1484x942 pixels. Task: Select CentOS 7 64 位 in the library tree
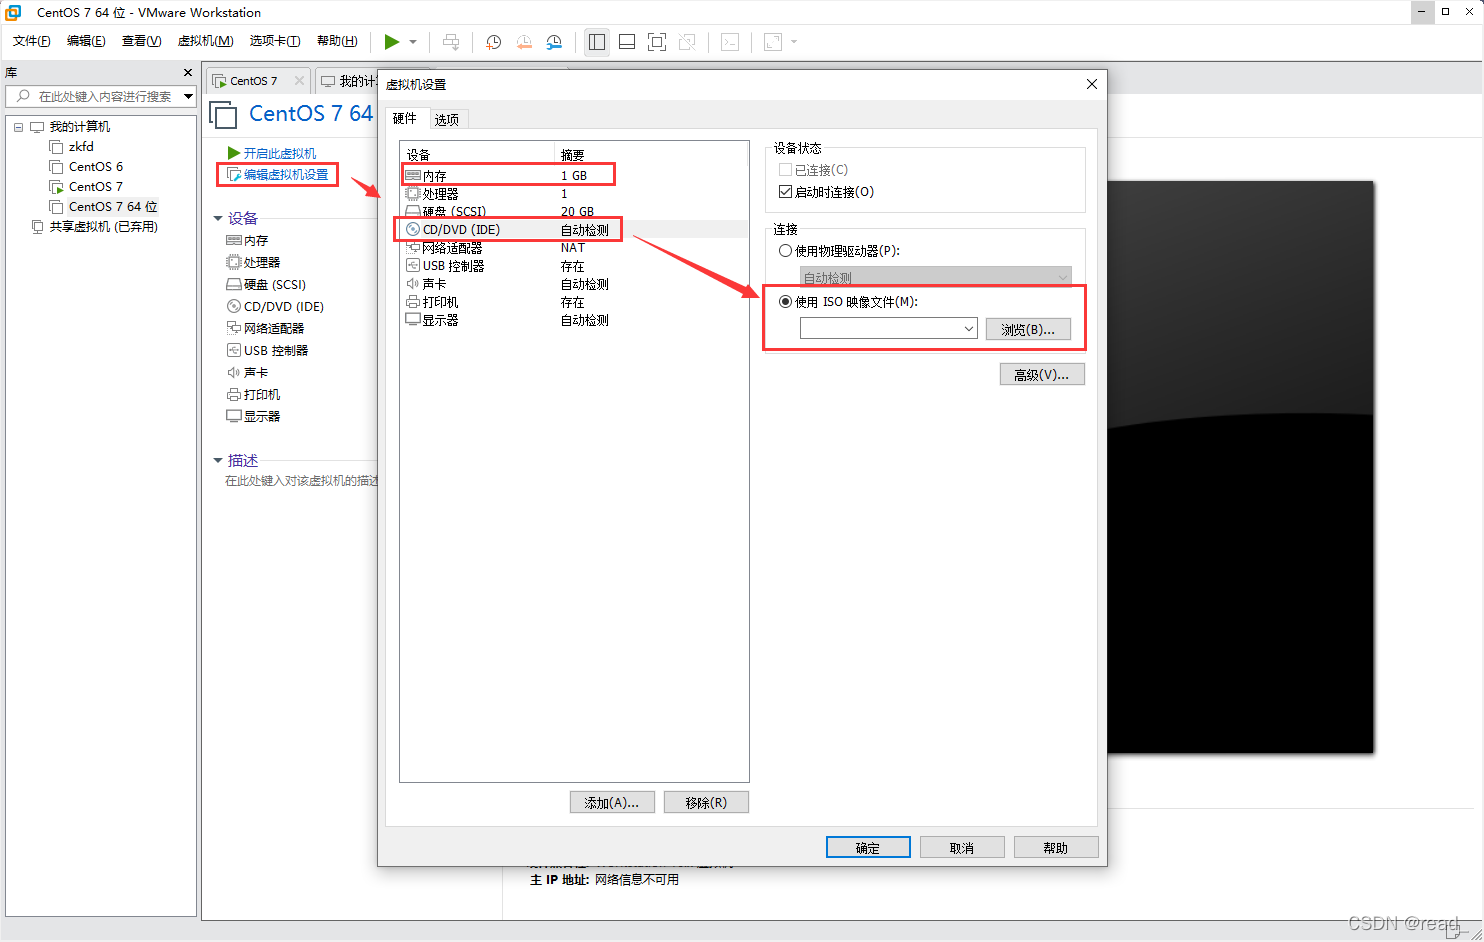(x=113, y=207)
